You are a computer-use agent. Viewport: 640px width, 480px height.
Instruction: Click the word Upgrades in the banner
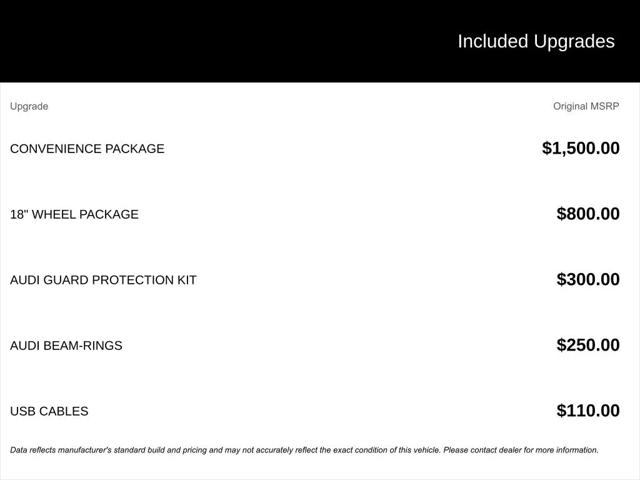tap(574, 42)
